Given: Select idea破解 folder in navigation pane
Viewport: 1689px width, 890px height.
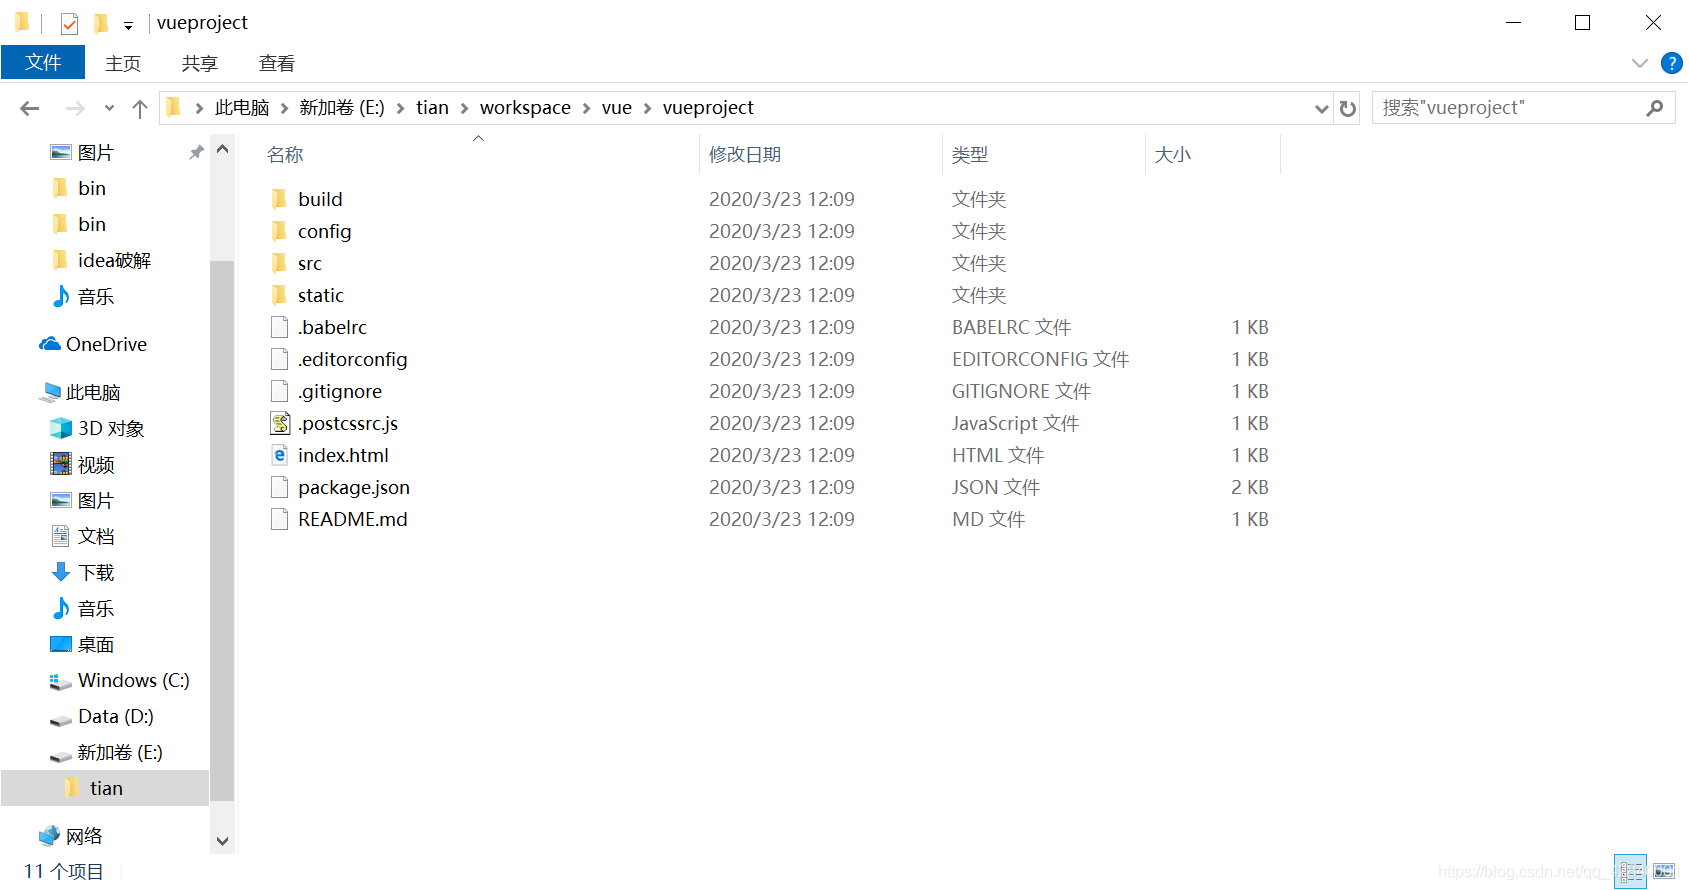Looking at the screenshot, I should coord(115,260).
